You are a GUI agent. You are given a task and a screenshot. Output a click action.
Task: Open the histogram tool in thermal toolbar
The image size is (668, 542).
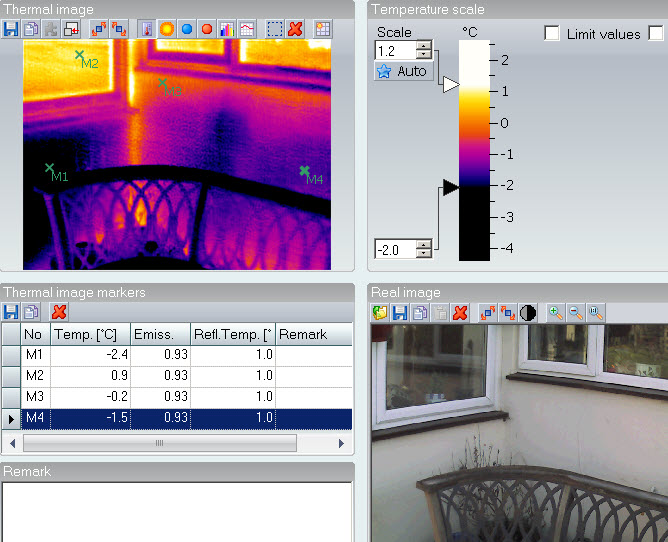click(x=226, y=29)
